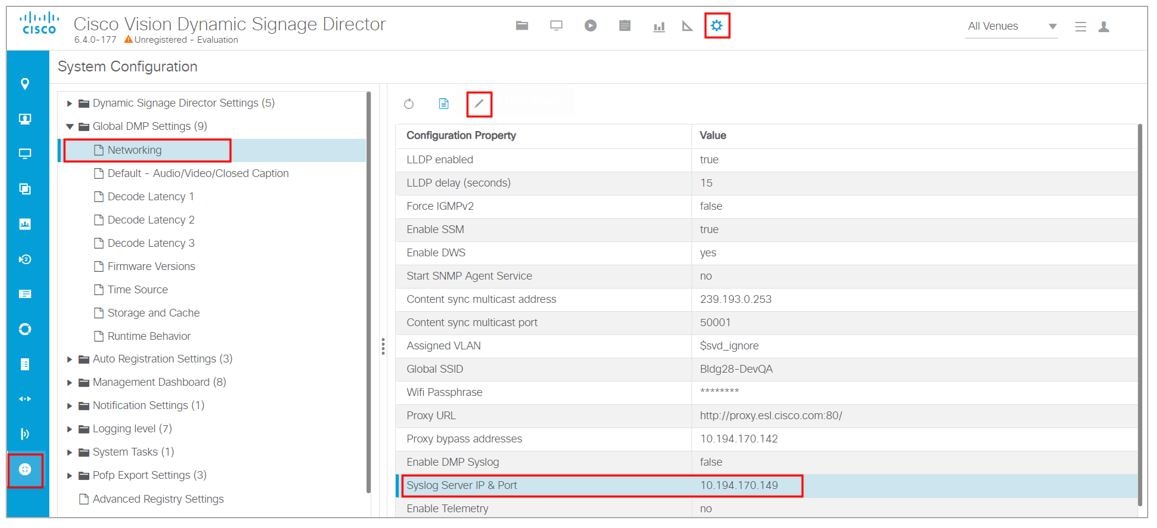Click the plain monitor icon in left sidebar
Image resolution: width=1157 pixels, height=528 pixels.
point(25,153)
